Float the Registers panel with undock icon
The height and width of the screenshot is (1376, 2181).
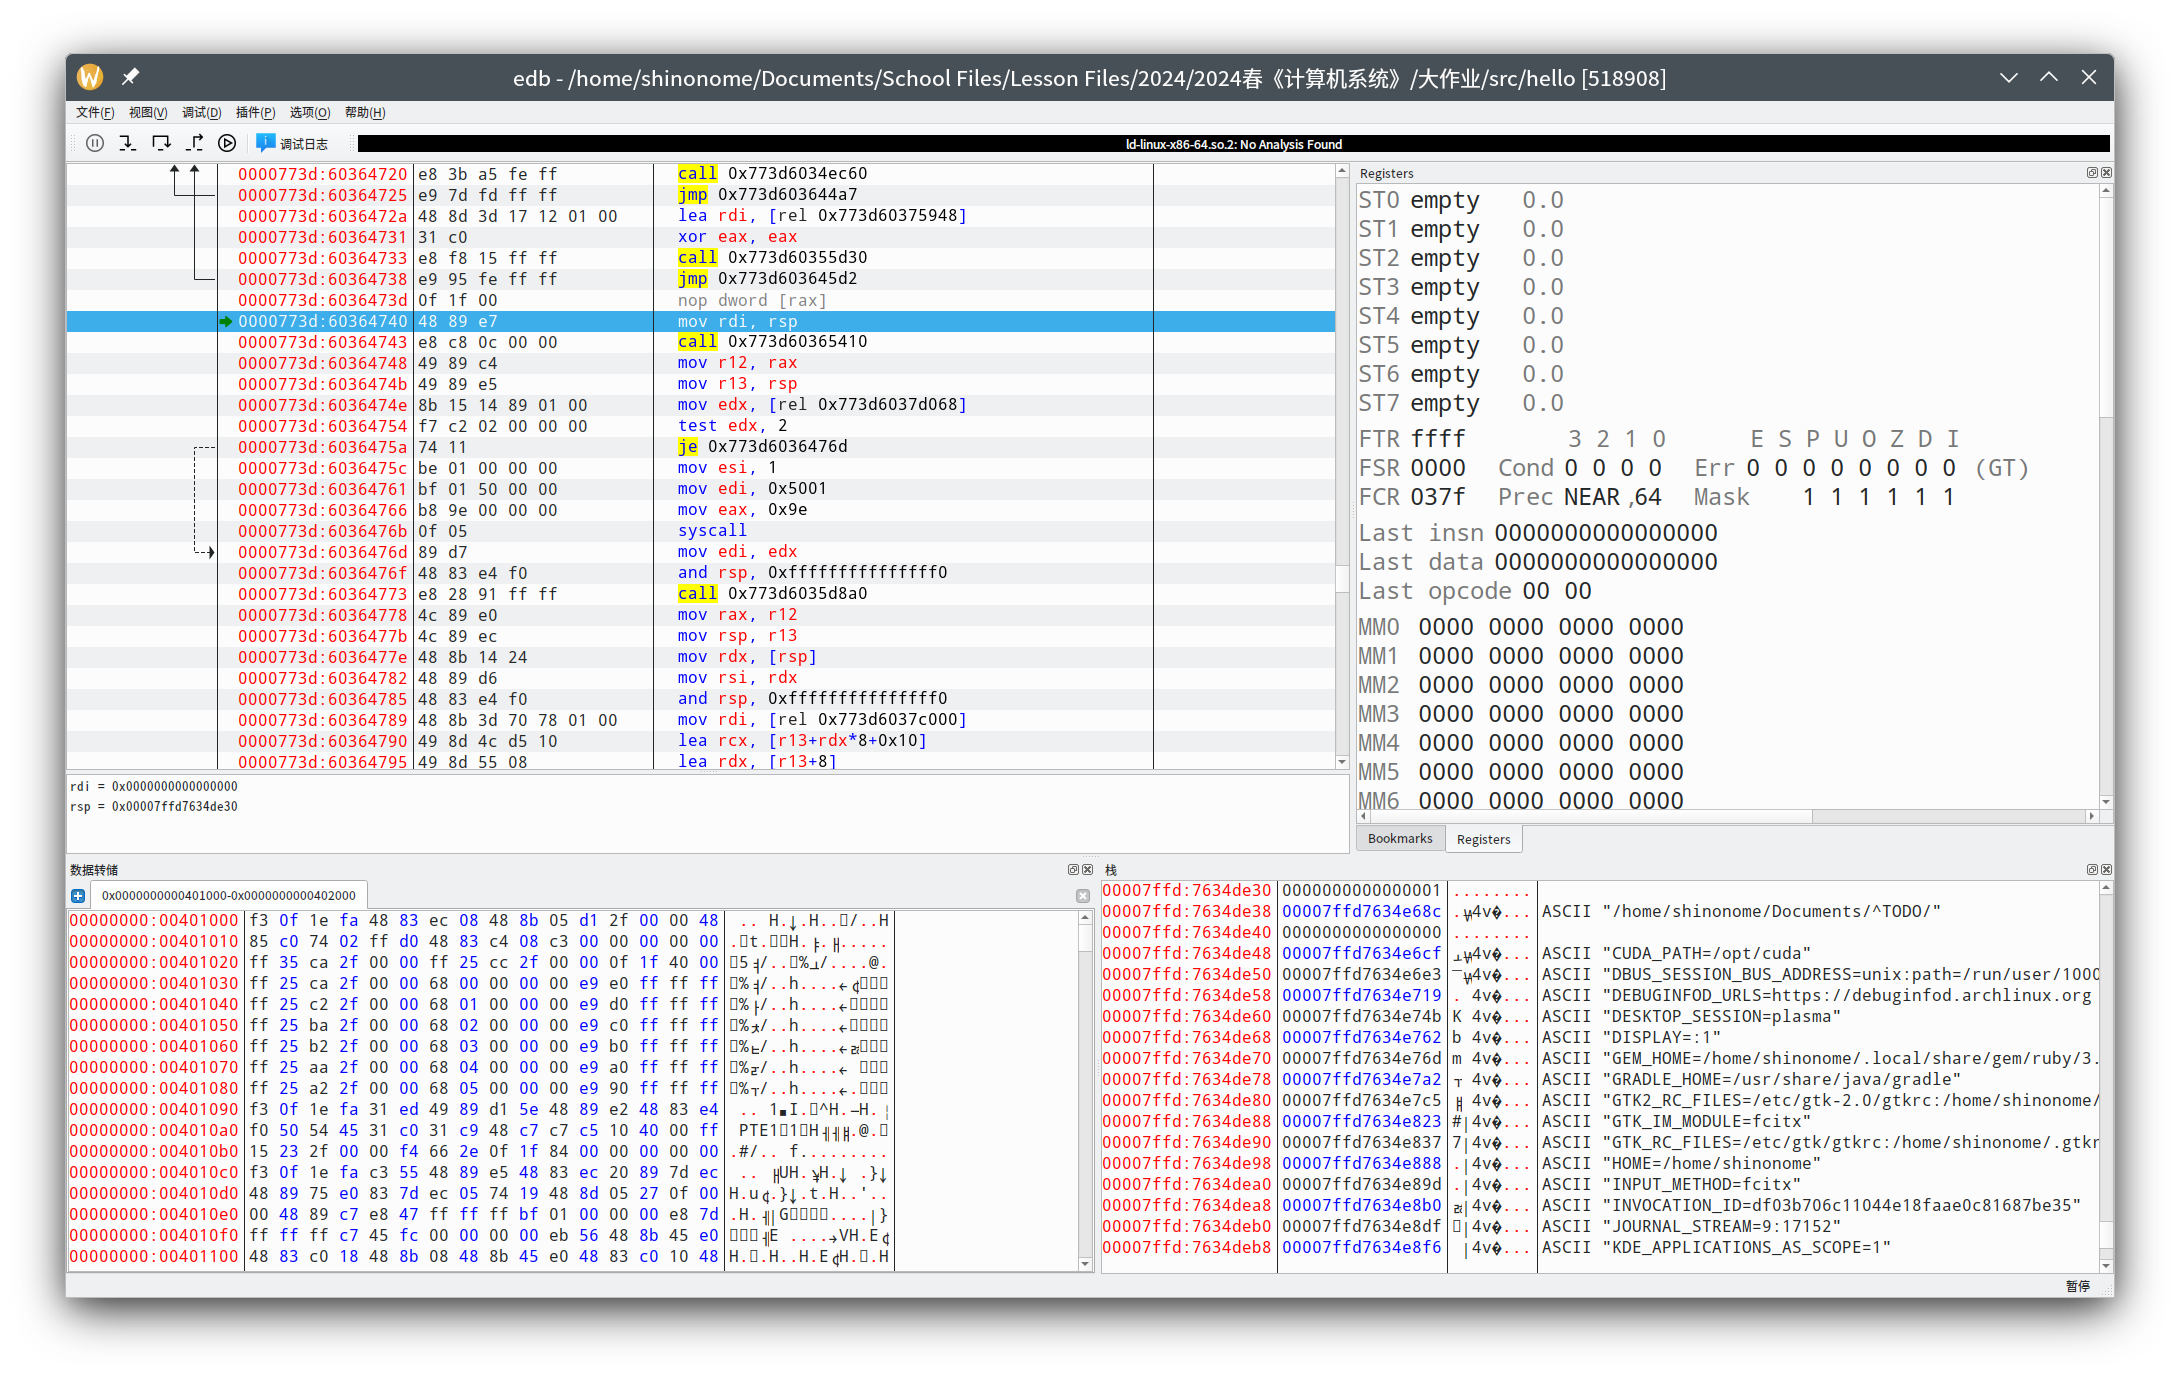click(2091, 173)
